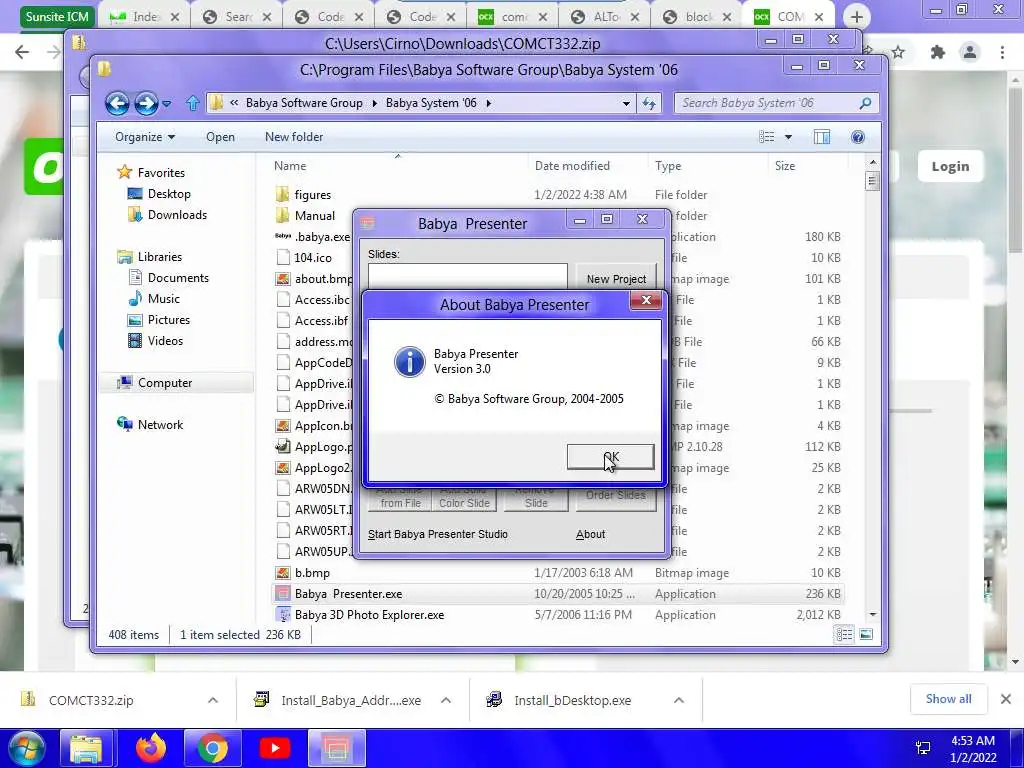The height and width of the screenshot is (768, 1024).
Task: Click scroll down arrow of file list
Action: click(872, 615)
